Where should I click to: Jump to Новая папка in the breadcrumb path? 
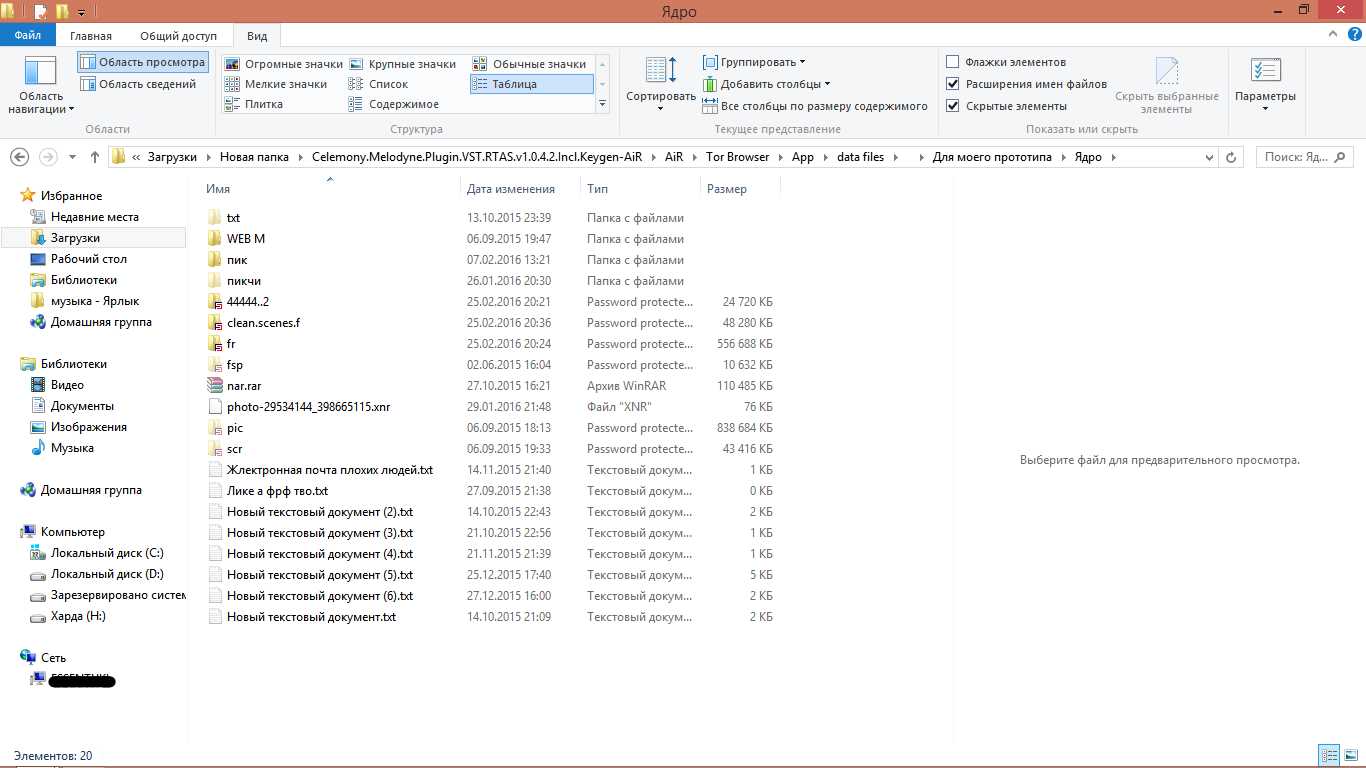254,157
